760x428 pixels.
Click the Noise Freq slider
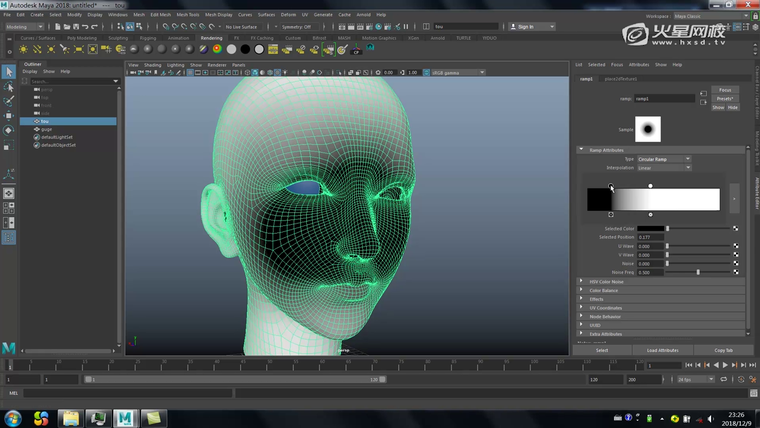pos(697,272)
